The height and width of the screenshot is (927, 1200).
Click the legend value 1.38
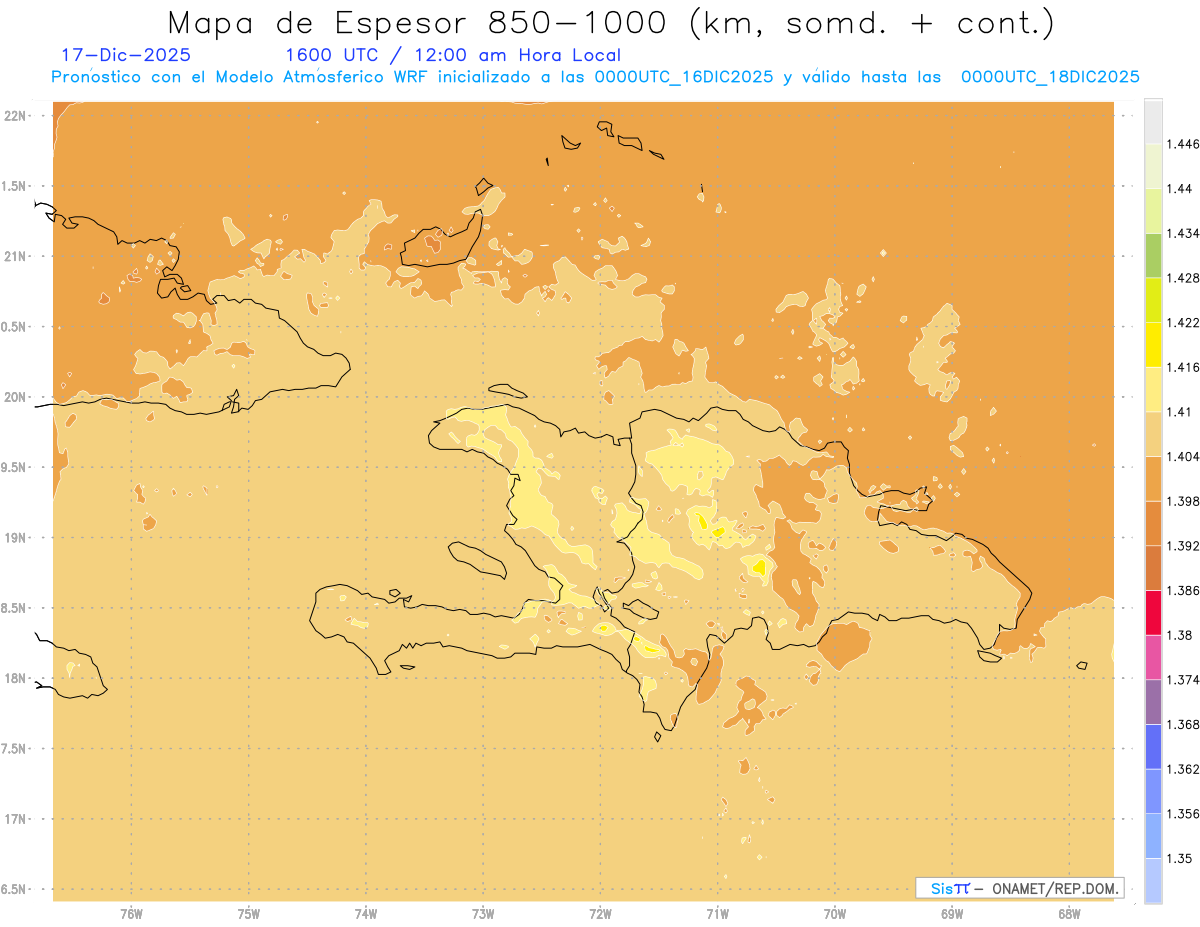[x=1180, y=635]
